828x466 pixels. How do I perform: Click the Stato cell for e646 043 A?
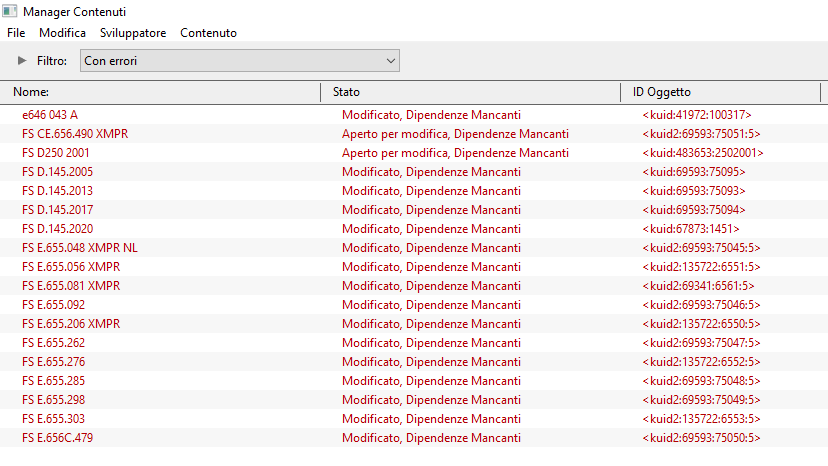click(431, 115)
